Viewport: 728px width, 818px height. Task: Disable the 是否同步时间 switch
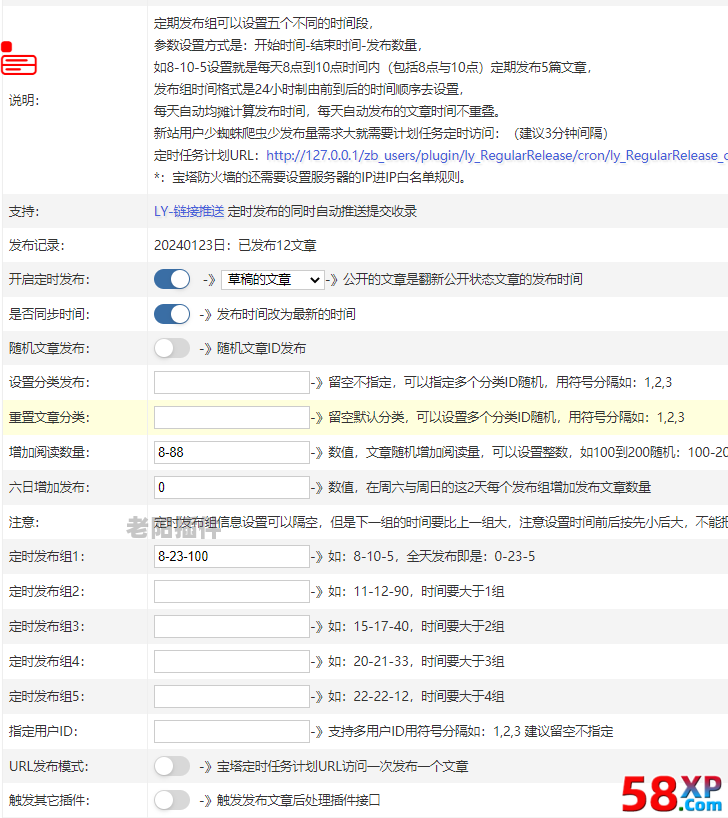pyautogui.click(x=172, y=314)
